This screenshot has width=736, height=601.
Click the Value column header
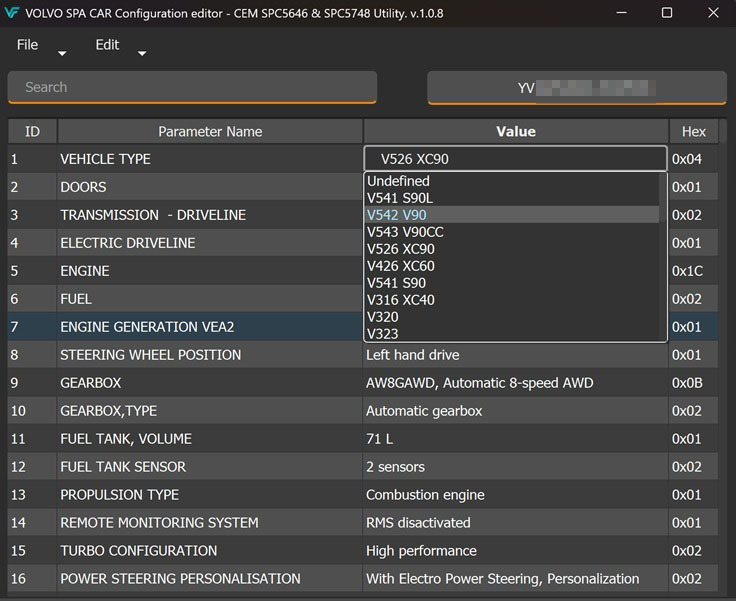click(516, 131)
